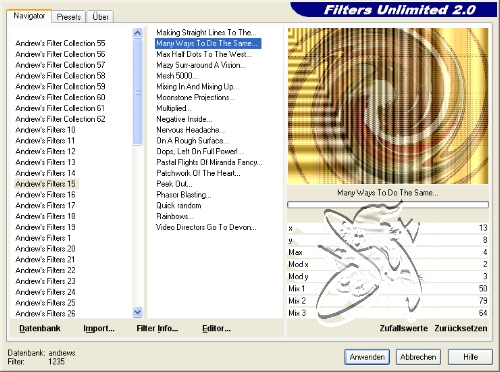
Task: Choose On A Rough Surface... filter
Action: click(192, 140)
